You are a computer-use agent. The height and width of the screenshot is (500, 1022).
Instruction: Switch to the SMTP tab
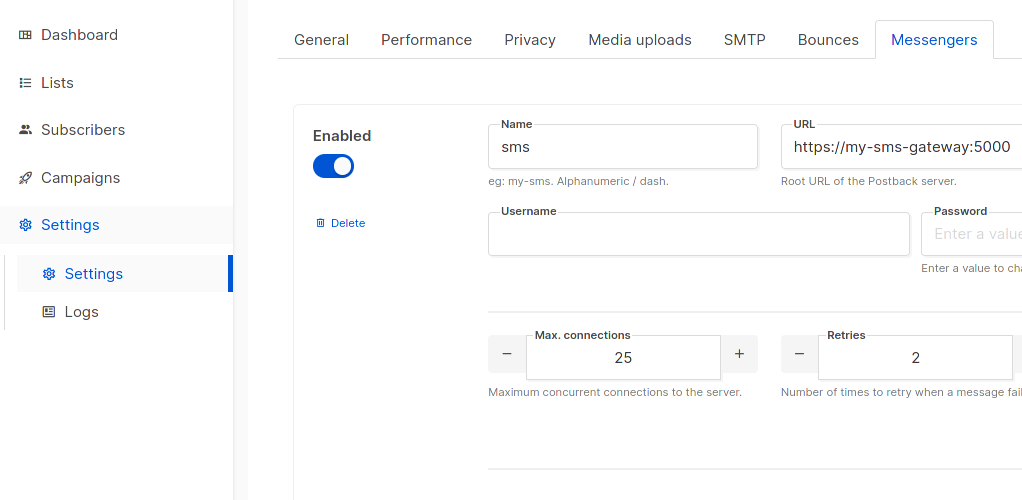coord(744,40)
